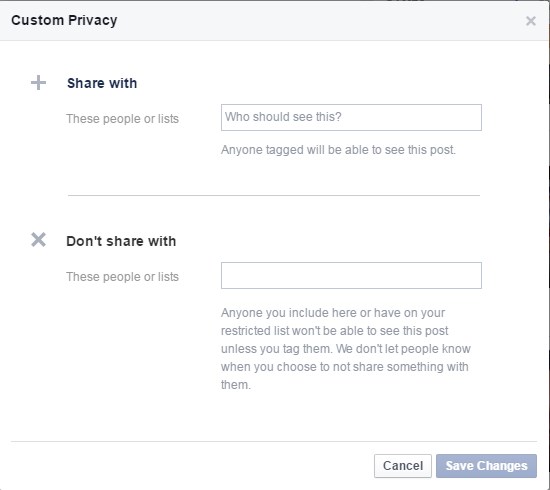Focus the empty Don't share with field

point(351,275)
